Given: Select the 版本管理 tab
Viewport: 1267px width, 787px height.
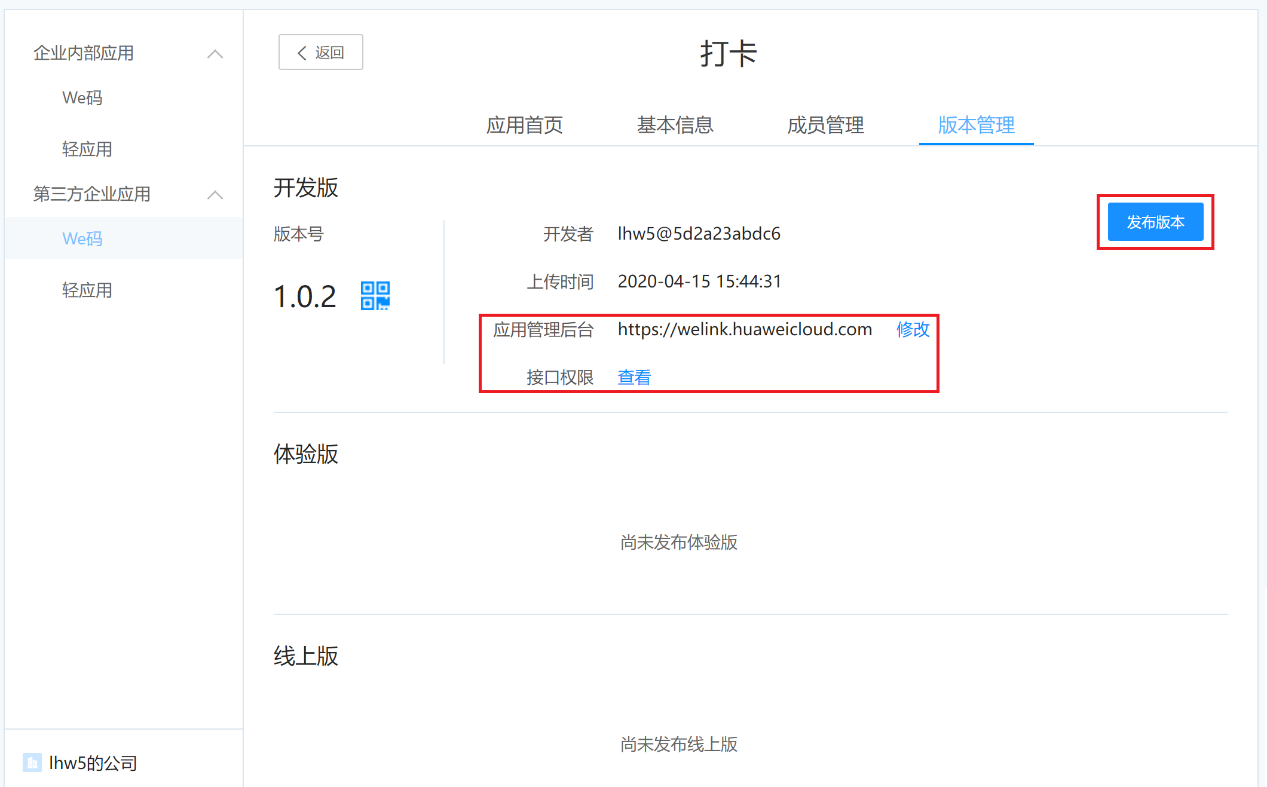Looking at the screenshot, I should pos(976,126).
